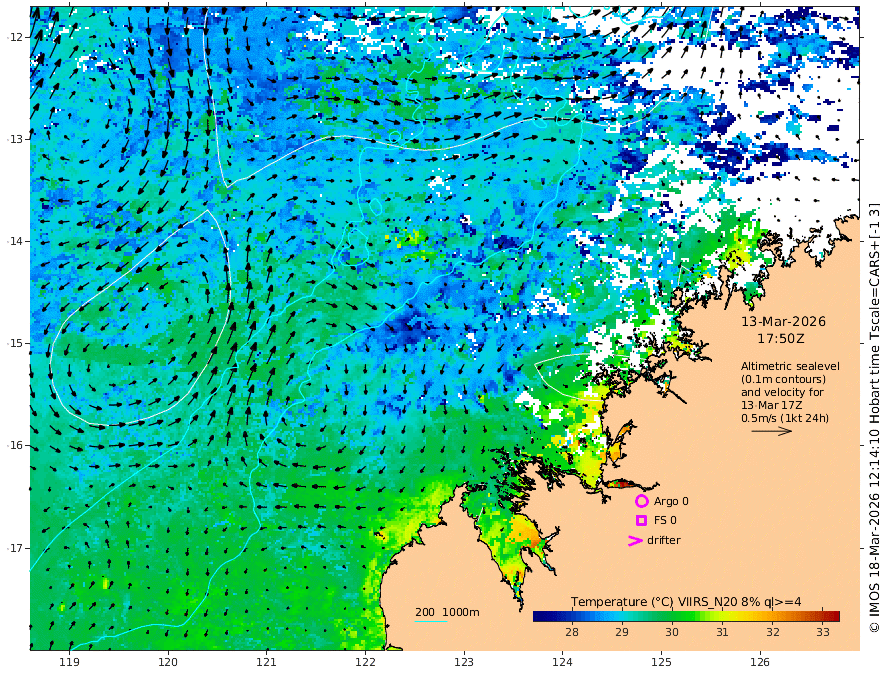Click the '13-Mar 17Z' velocity time text
This screenshot has width=880, height=680.
(771, 405)
